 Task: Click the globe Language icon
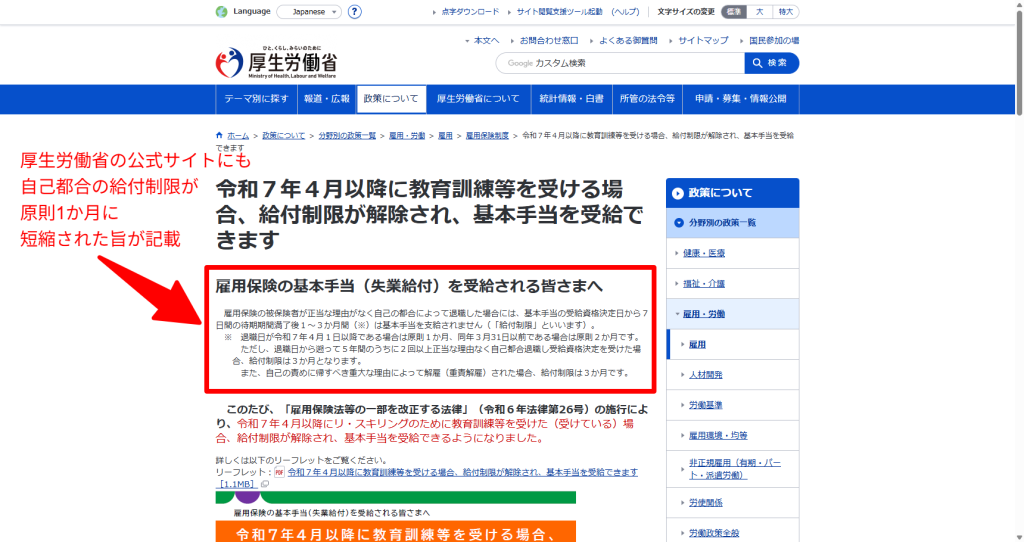pyautogui.click(x=221, y=12)
